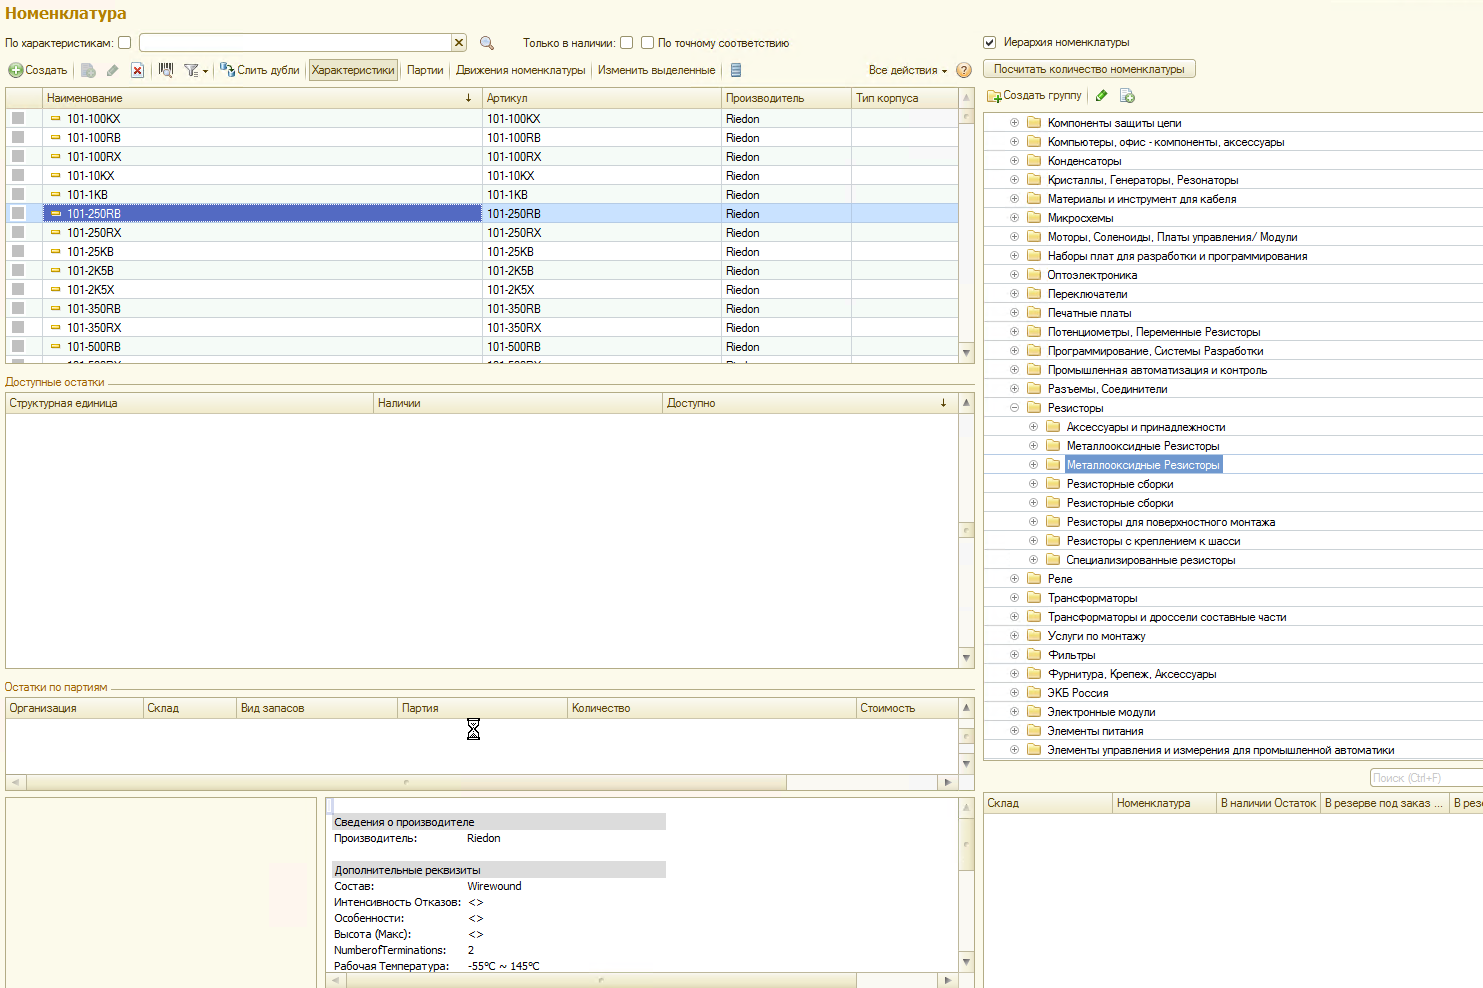Select the 101-350RB row in list
The height and width of the screenshot is (988, 1483).
pos(94,309)
